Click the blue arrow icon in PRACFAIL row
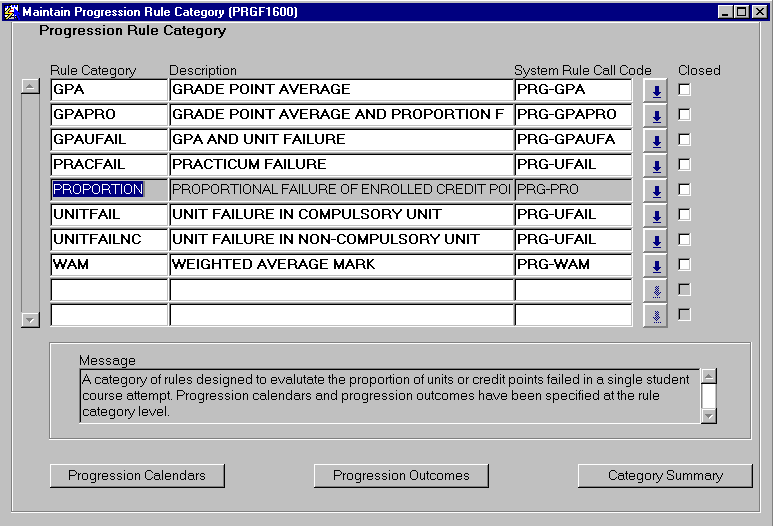 coord(656,166)
